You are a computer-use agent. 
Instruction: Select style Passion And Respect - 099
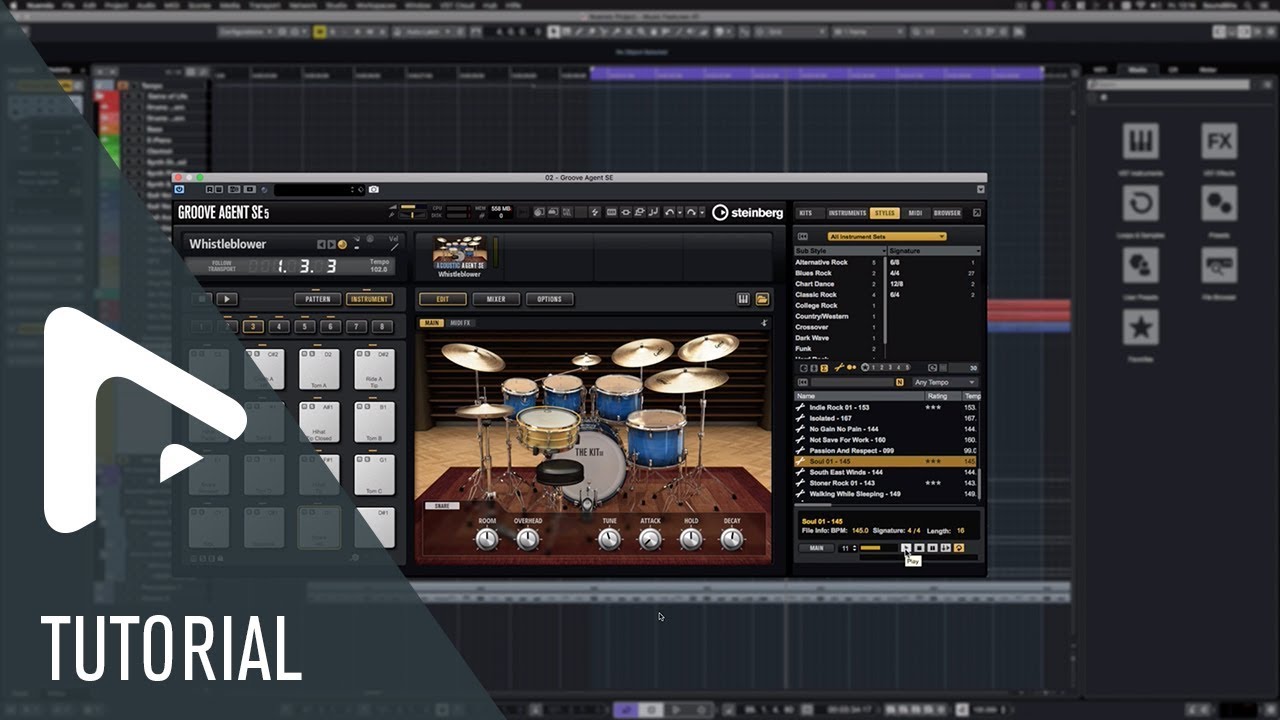887,451
